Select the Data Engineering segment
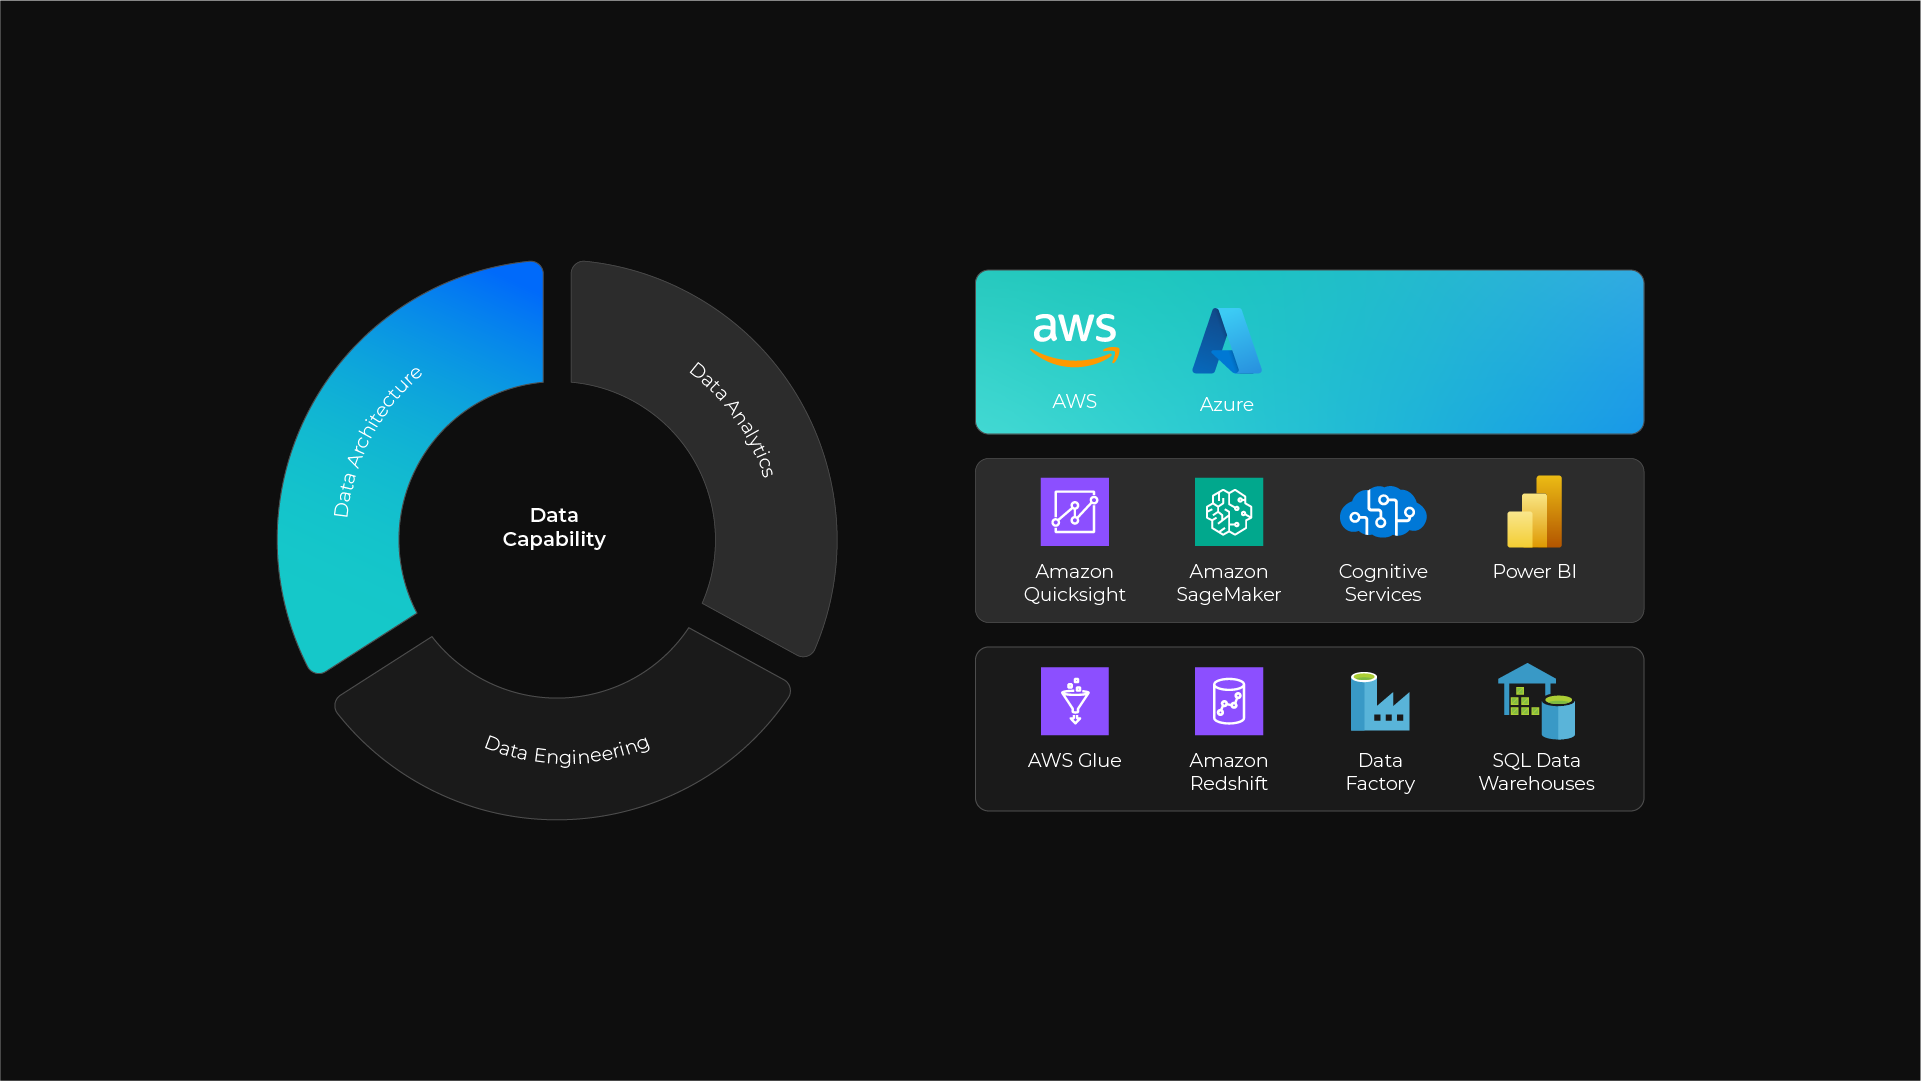Screen dimensions: 1921x1081 [565, 750]
